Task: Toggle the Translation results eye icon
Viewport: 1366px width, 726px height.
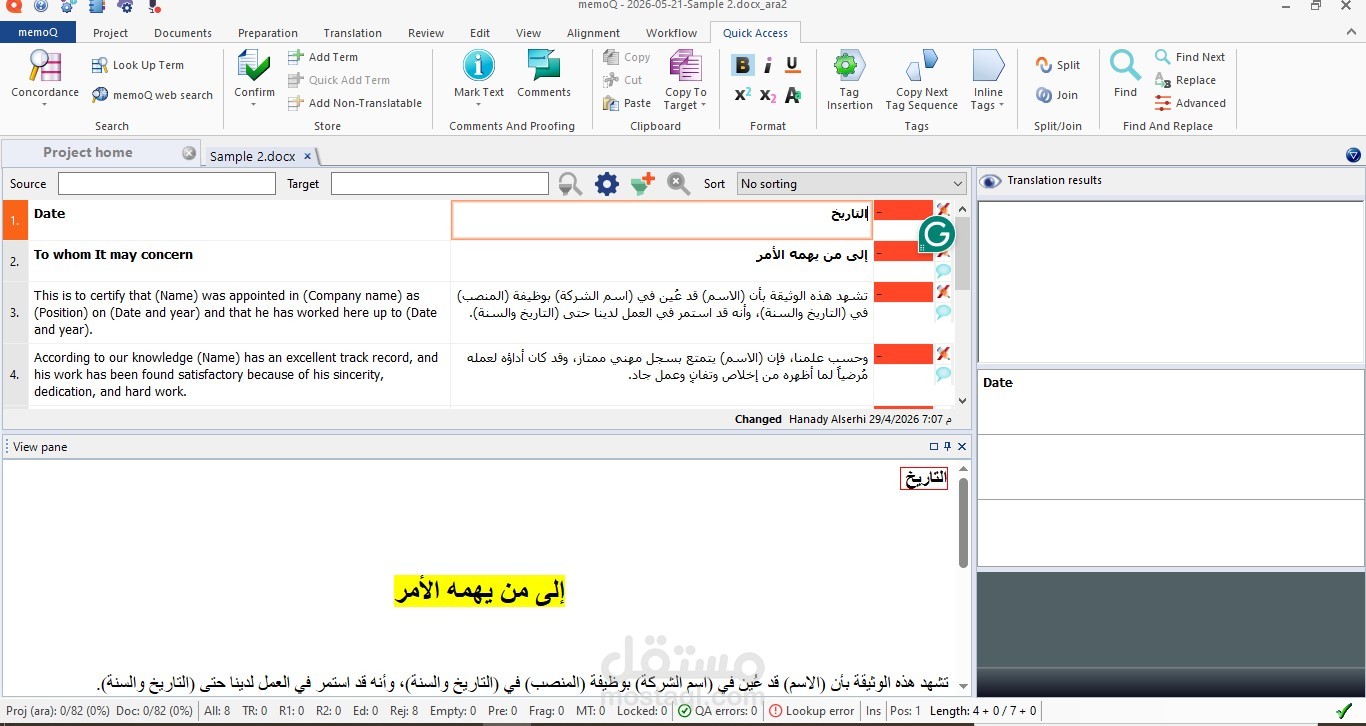Action: (990, 181)
